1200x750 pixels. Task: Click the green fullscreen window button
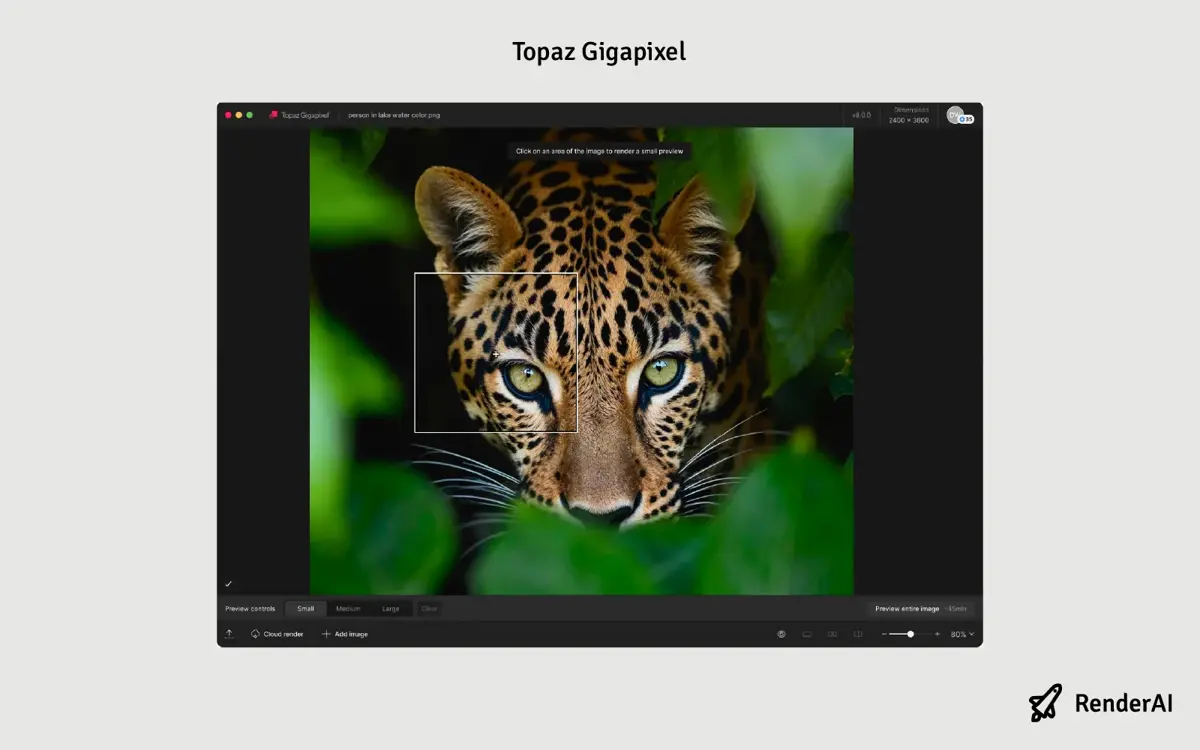[250, 115]
